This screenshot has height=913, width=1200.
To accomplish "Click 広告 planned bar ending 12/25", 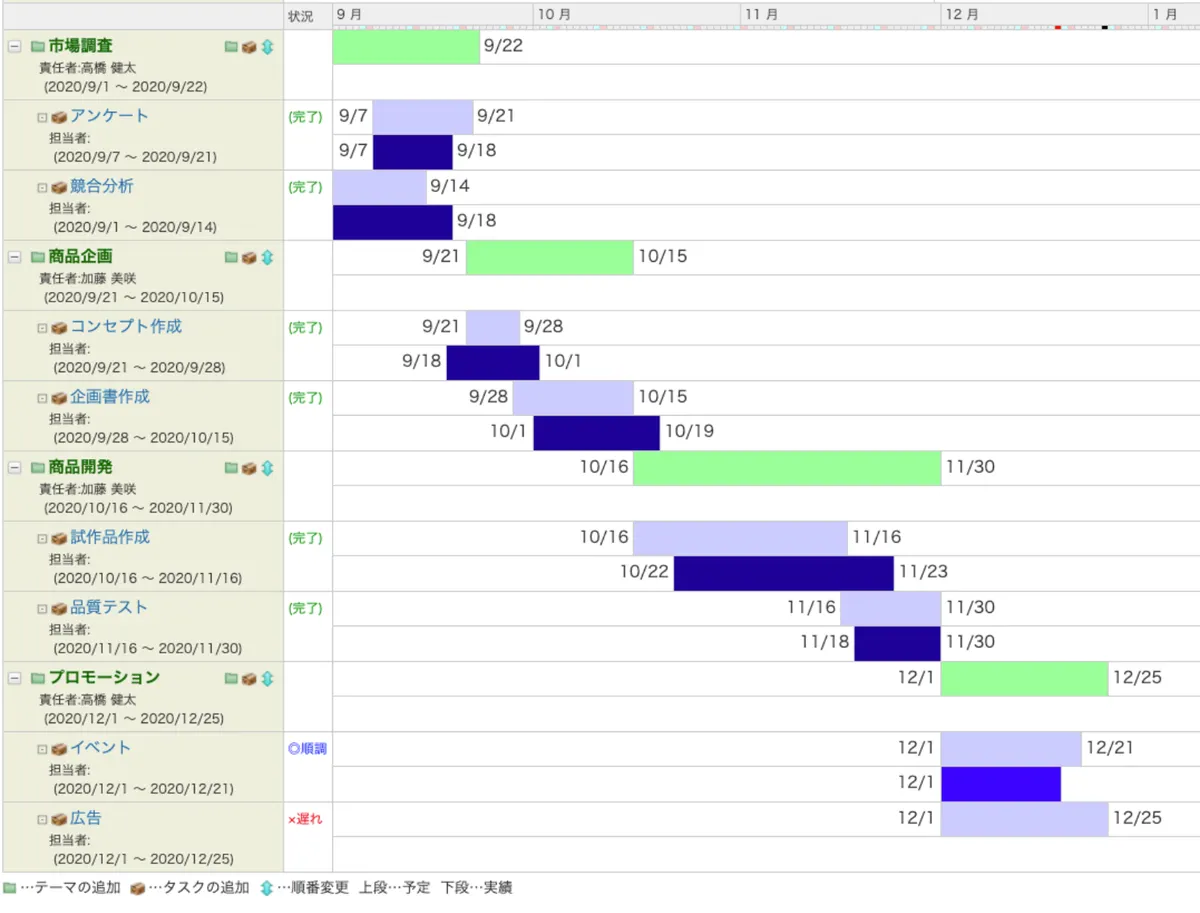I will click(x=1024, y=818).
